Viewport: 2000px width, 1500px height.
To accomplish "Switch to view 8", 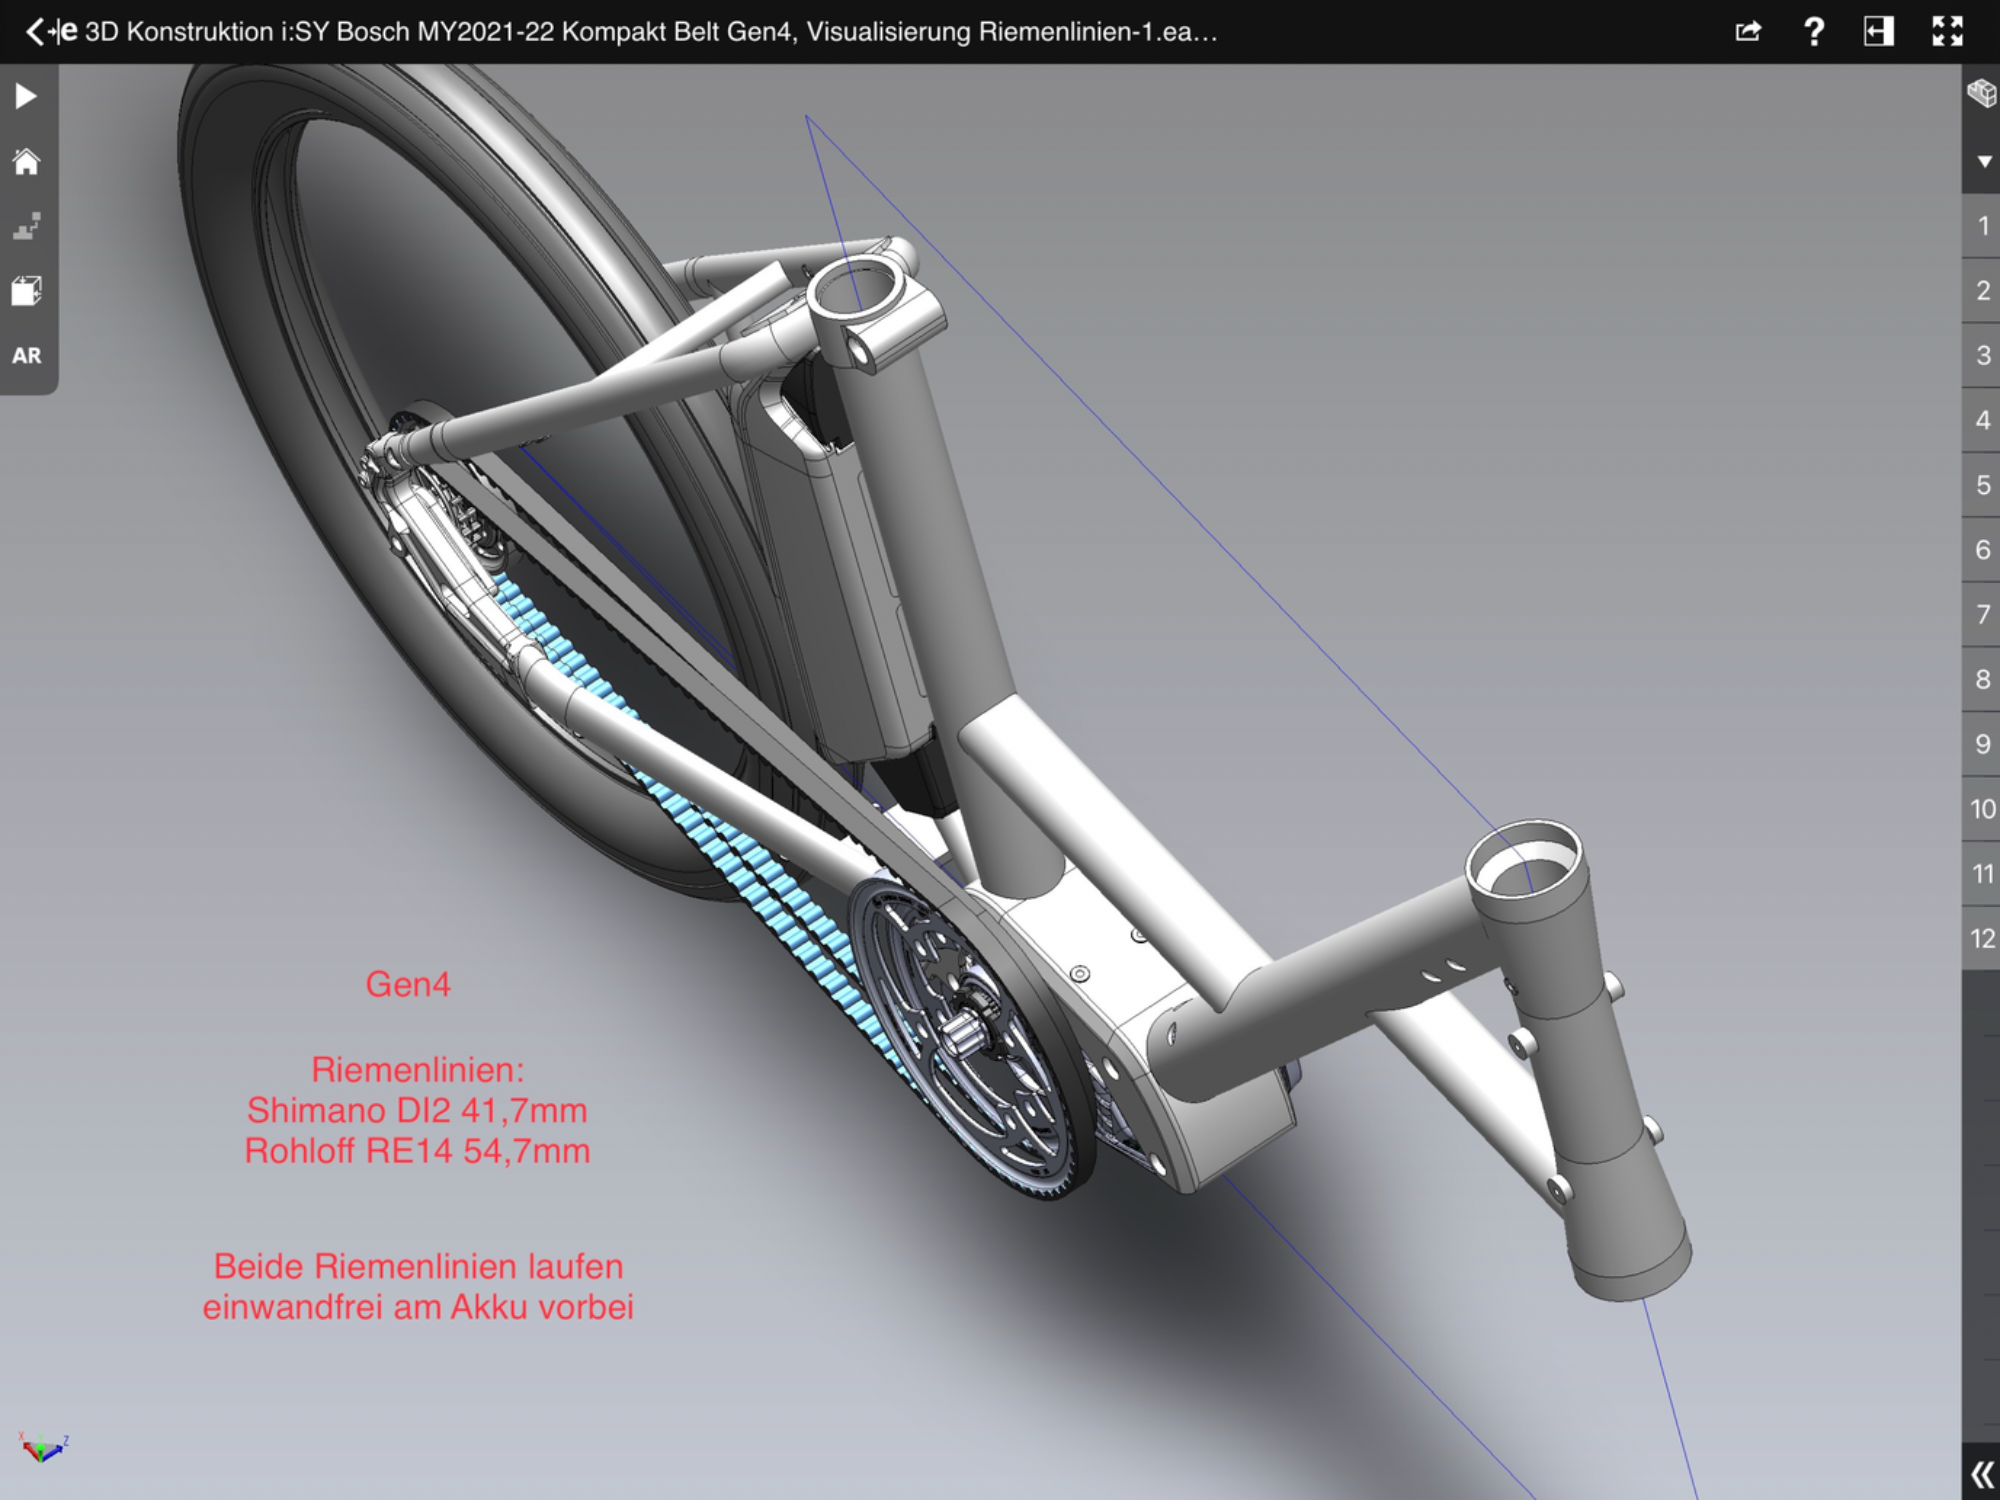I will [x=1982, y=680].
